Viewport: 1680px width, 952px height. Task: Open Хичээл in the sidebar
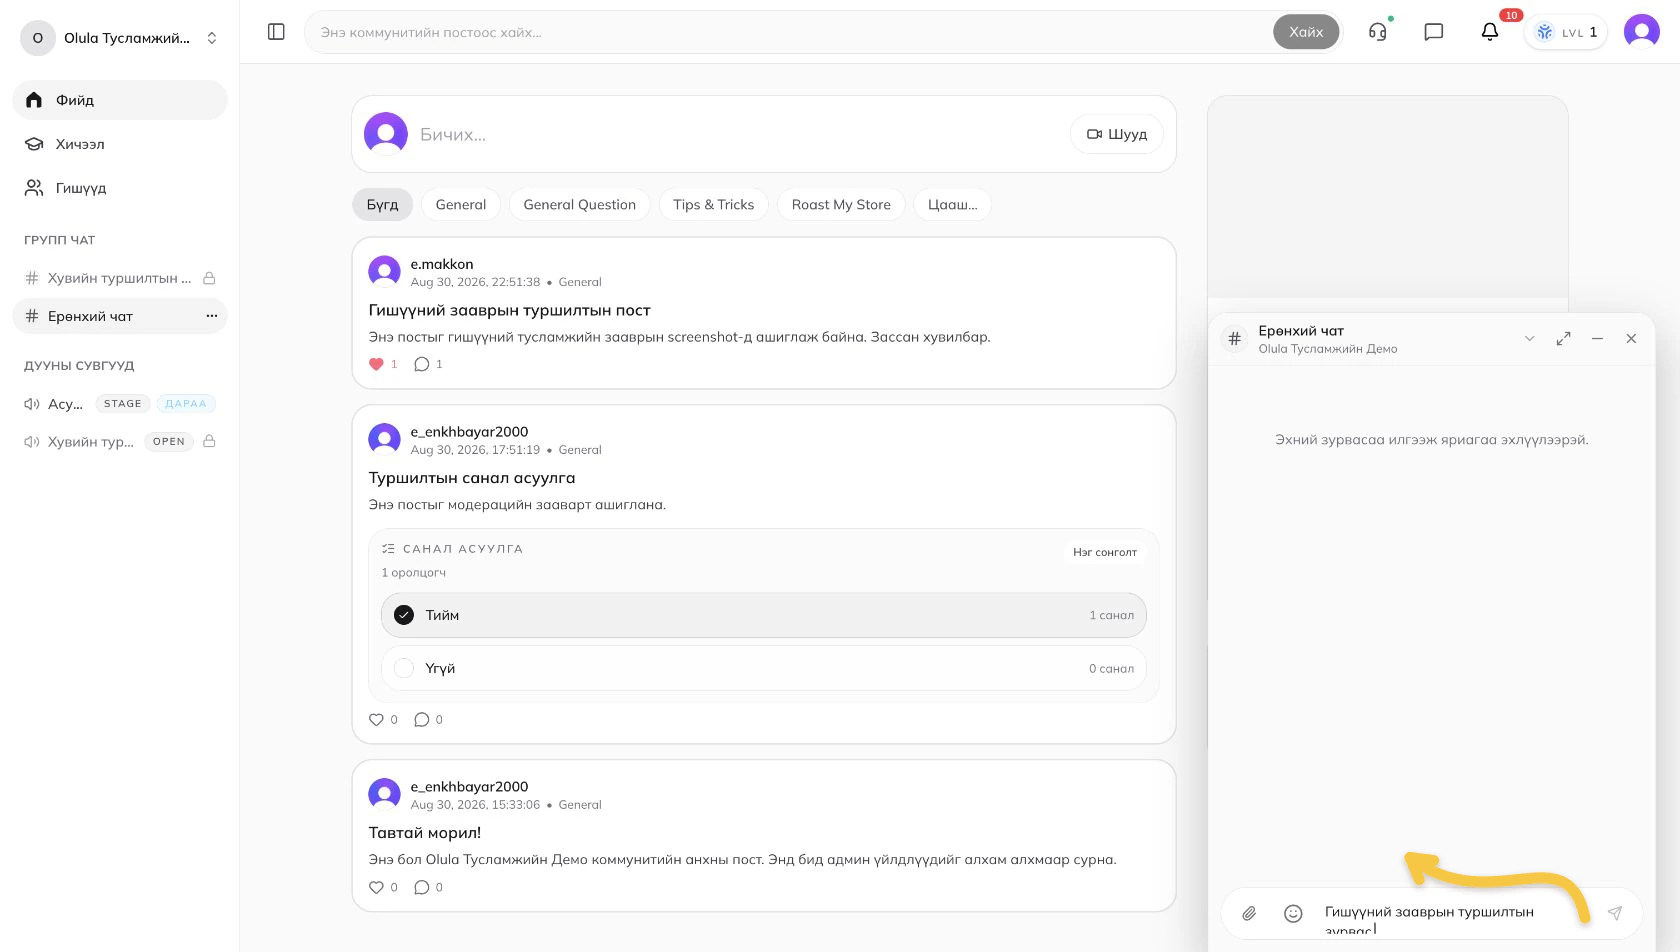120,144
